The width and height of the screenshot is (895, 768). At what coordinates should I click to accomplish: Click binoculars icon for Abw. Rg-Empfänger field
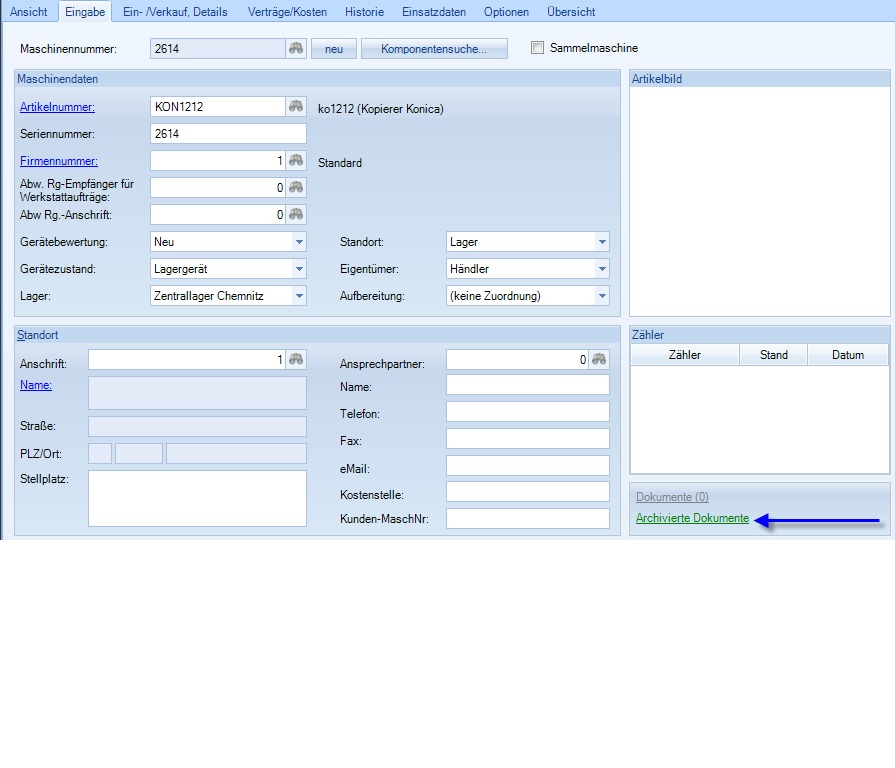click(296, 188)
